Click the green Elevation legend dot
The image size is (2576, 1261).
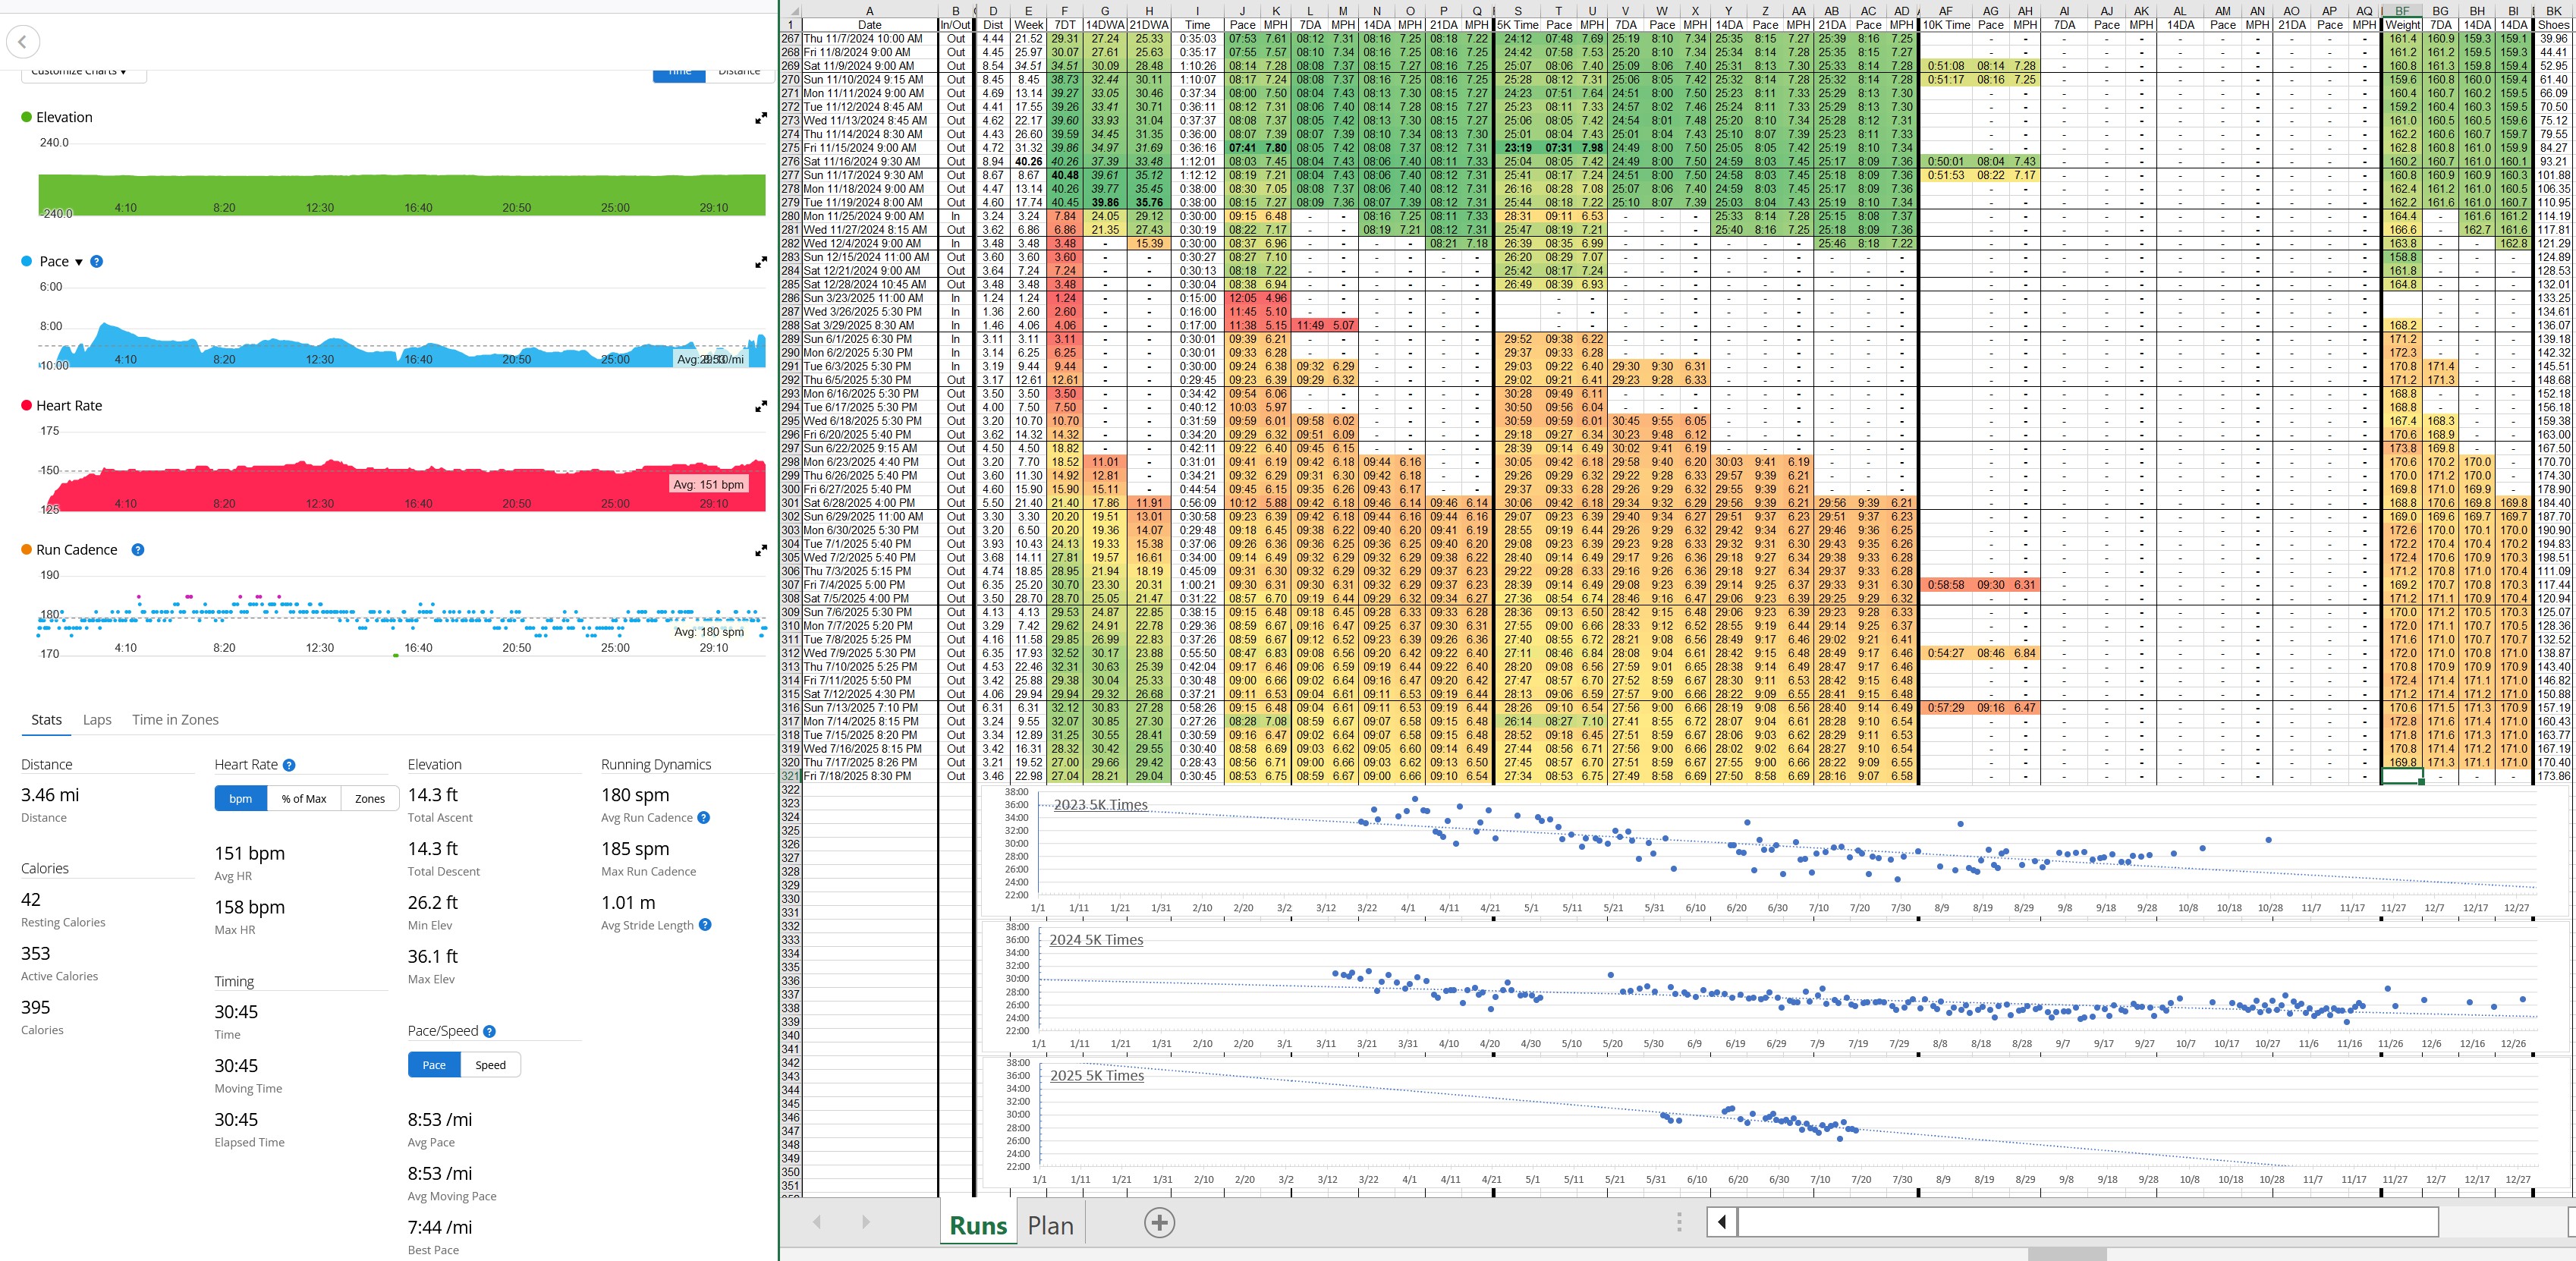[x=27, y=117]
